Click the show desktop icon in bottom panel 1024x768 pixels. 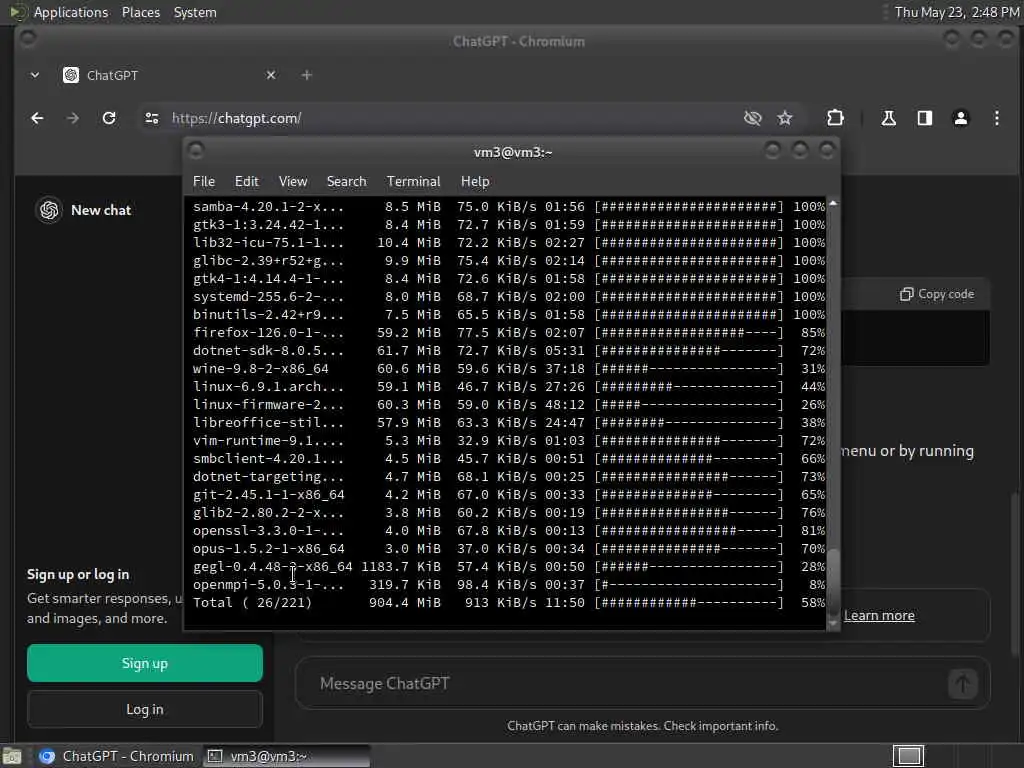(12, 756)
